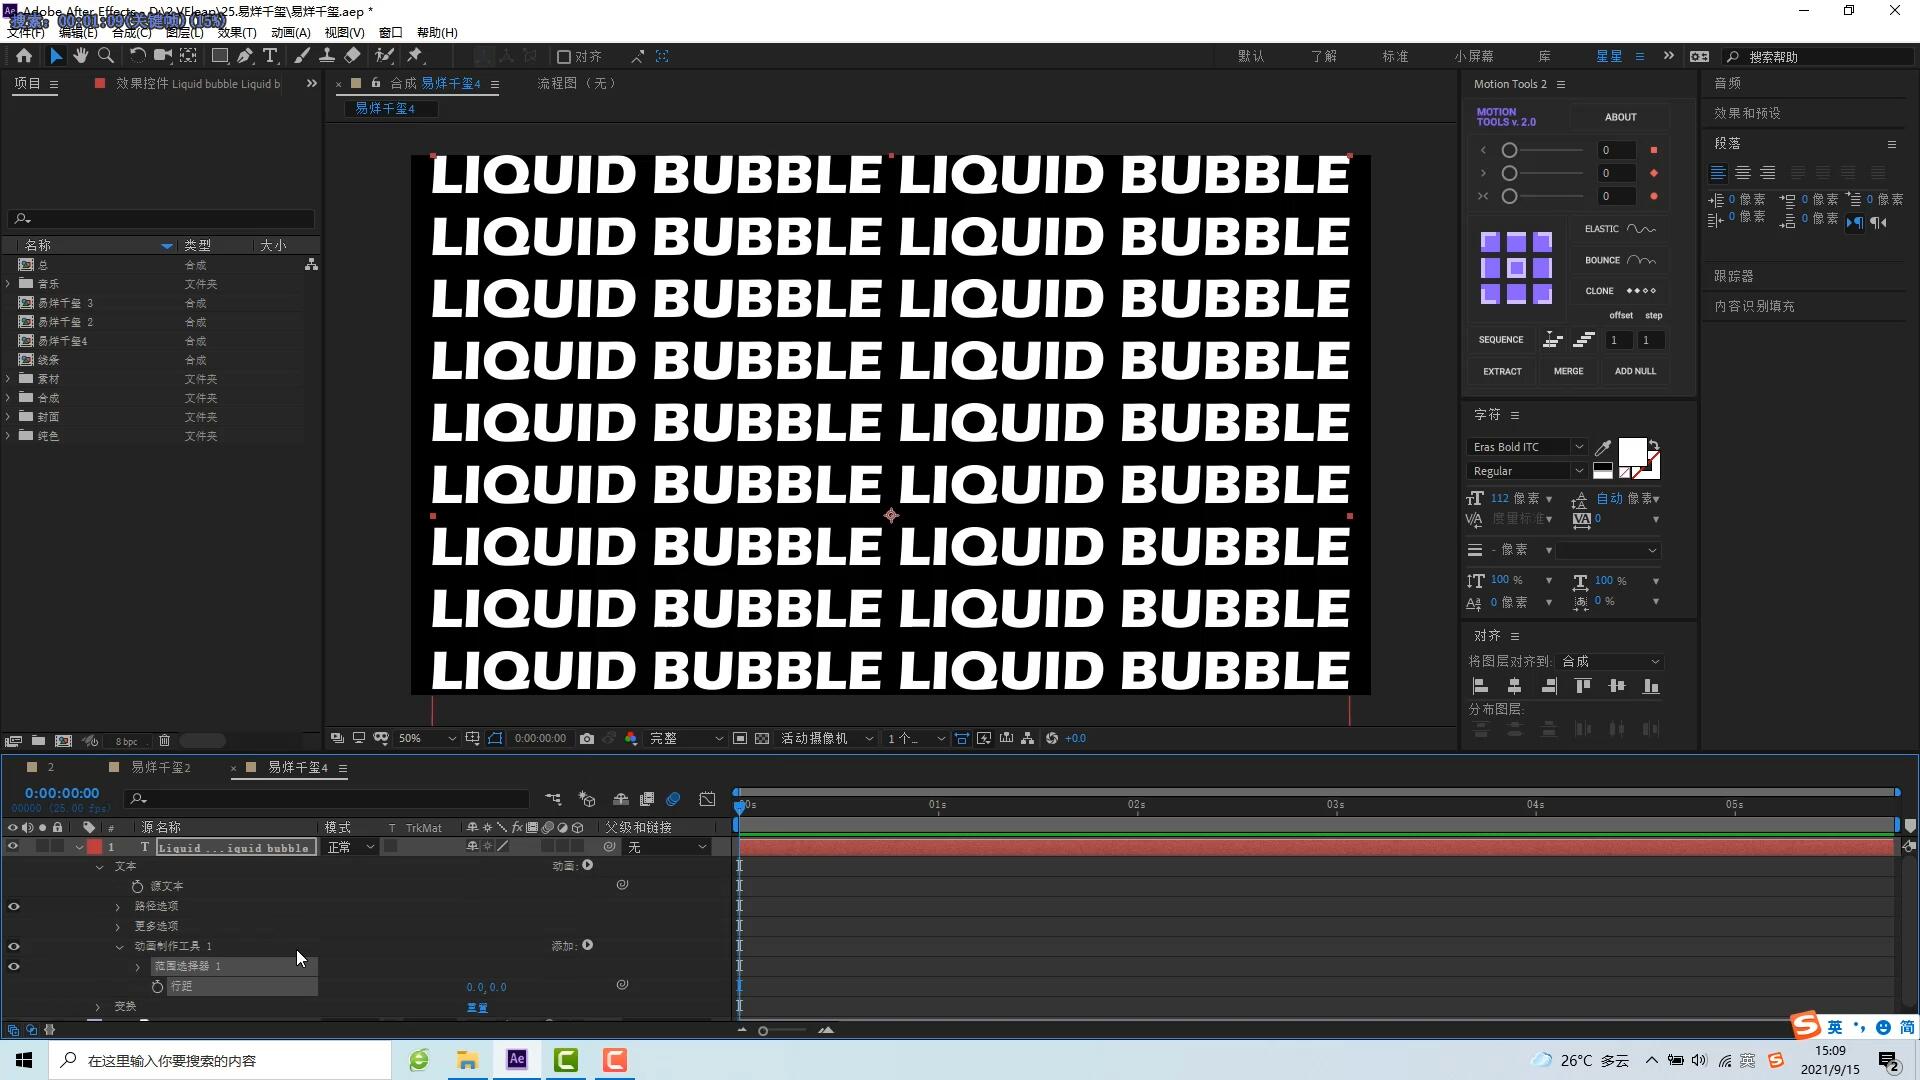Click the MERGE button

pos(1568,371)
